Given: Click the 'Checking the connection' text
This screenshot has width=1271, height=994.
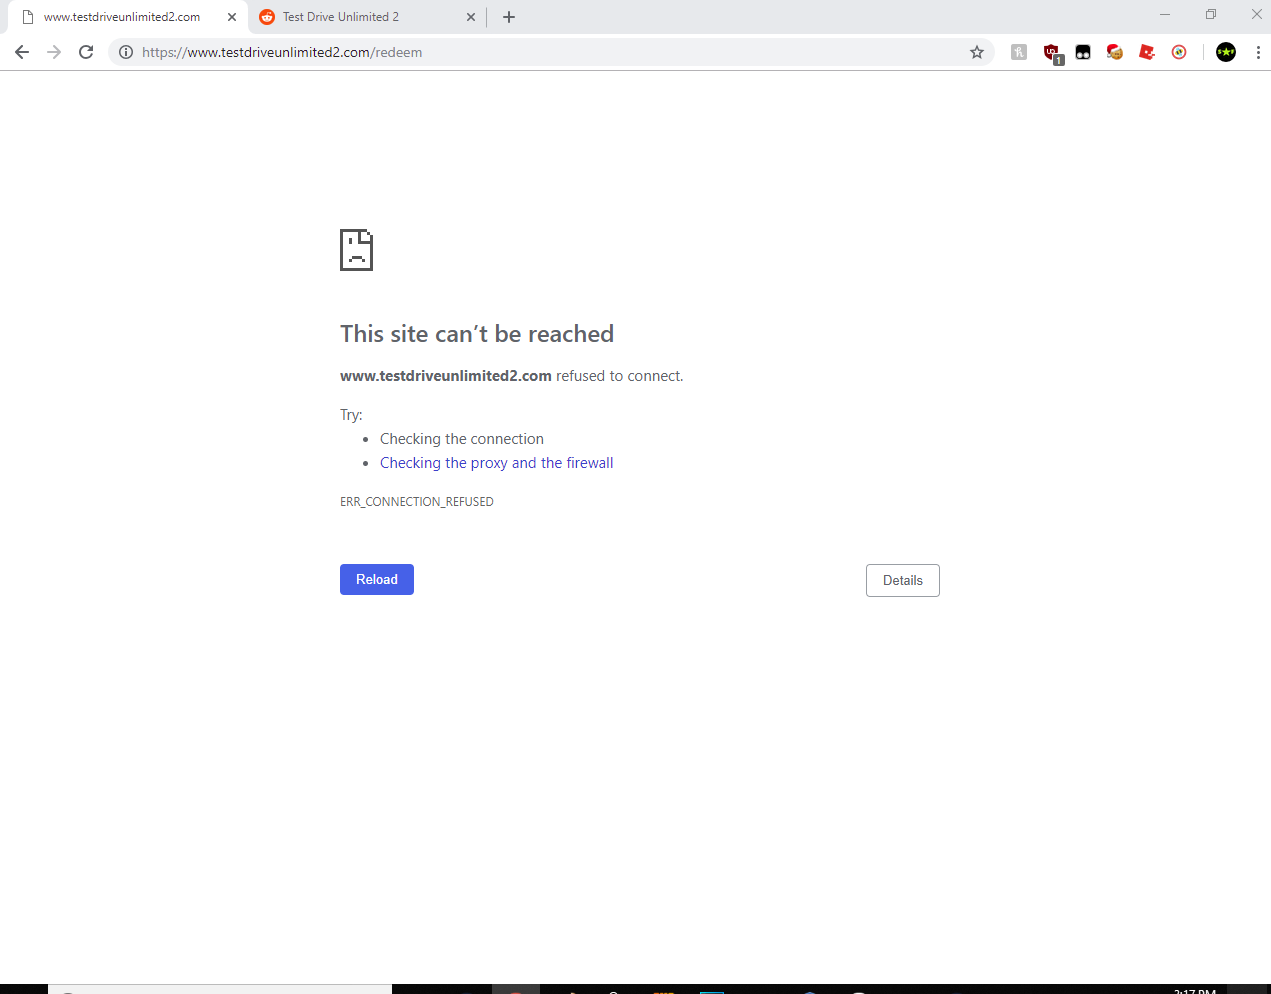Looking at the screenshot, I should point(462,439).
